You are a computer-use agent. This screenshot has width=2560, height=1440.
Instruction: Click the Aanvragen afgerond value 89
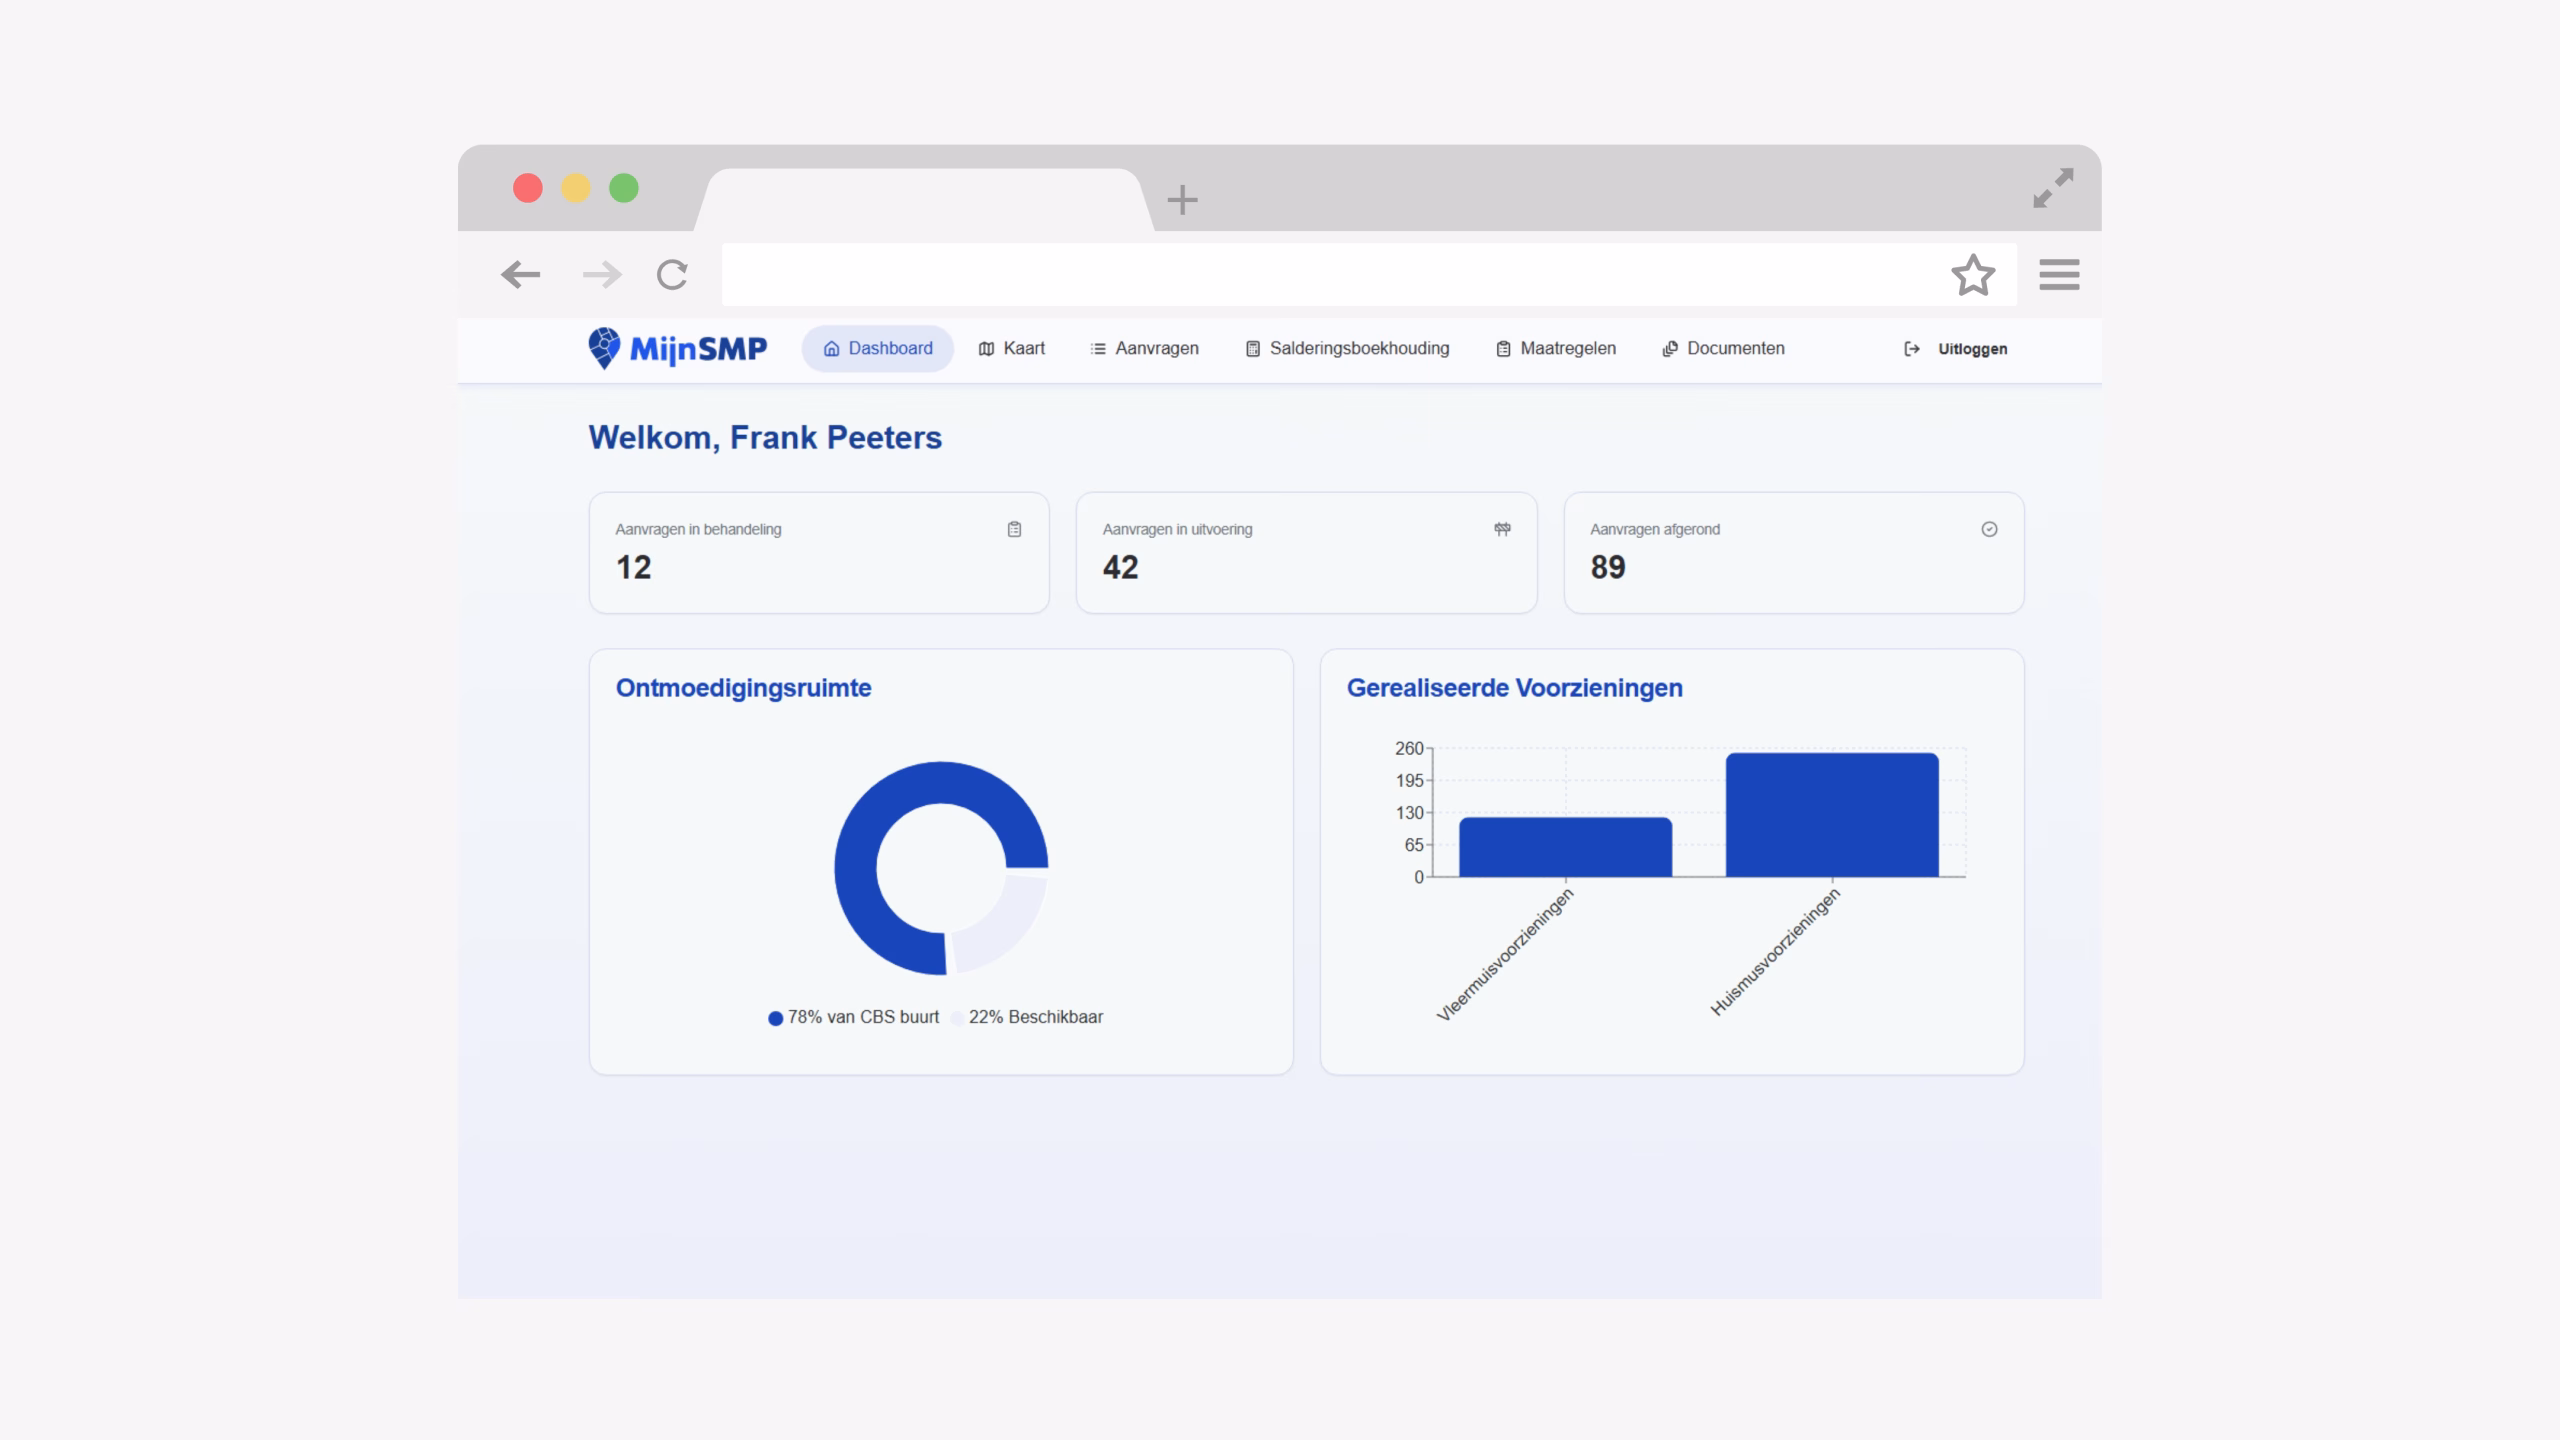pyautogui.click(x=1608, y=567)
